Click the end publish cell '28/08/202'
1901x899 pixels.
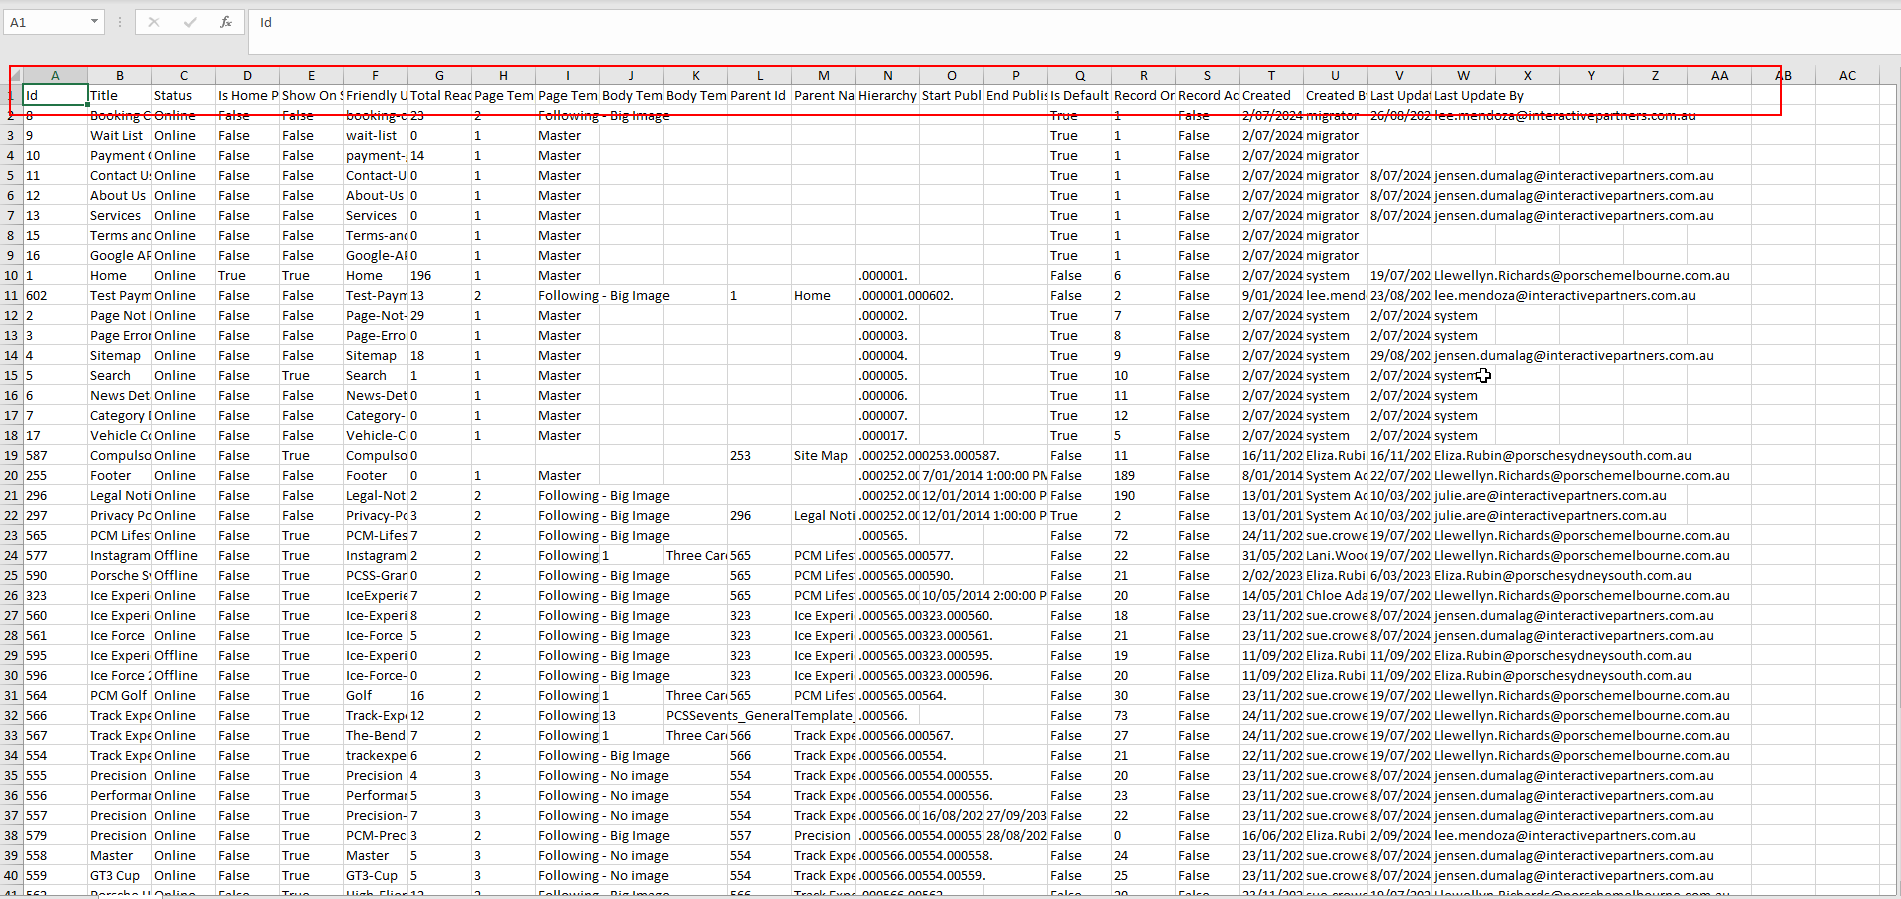click(x=1015, y=835)
